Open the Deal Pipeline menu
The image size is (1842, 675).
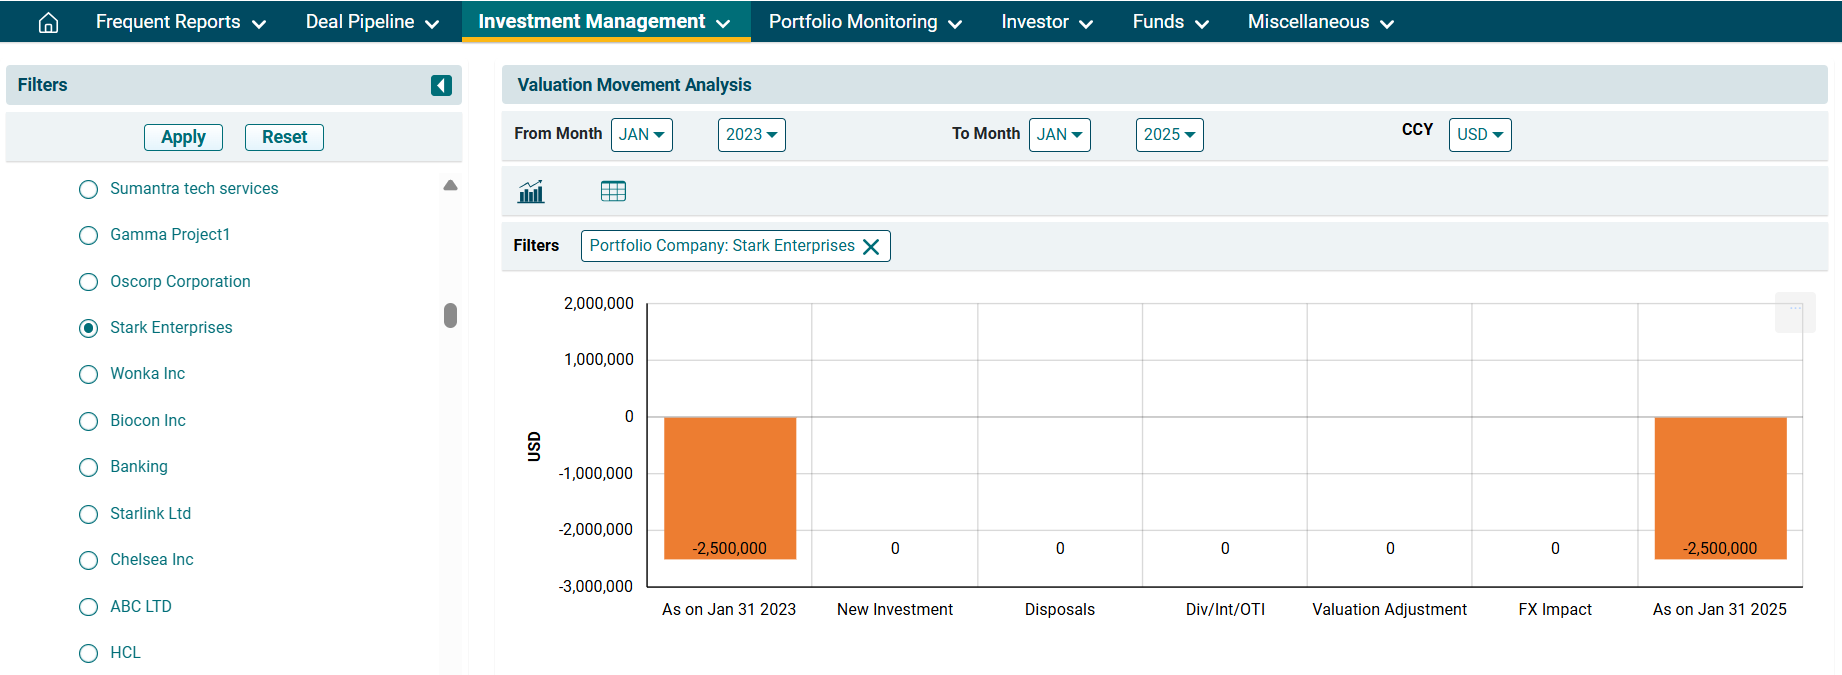coord(372,22)
